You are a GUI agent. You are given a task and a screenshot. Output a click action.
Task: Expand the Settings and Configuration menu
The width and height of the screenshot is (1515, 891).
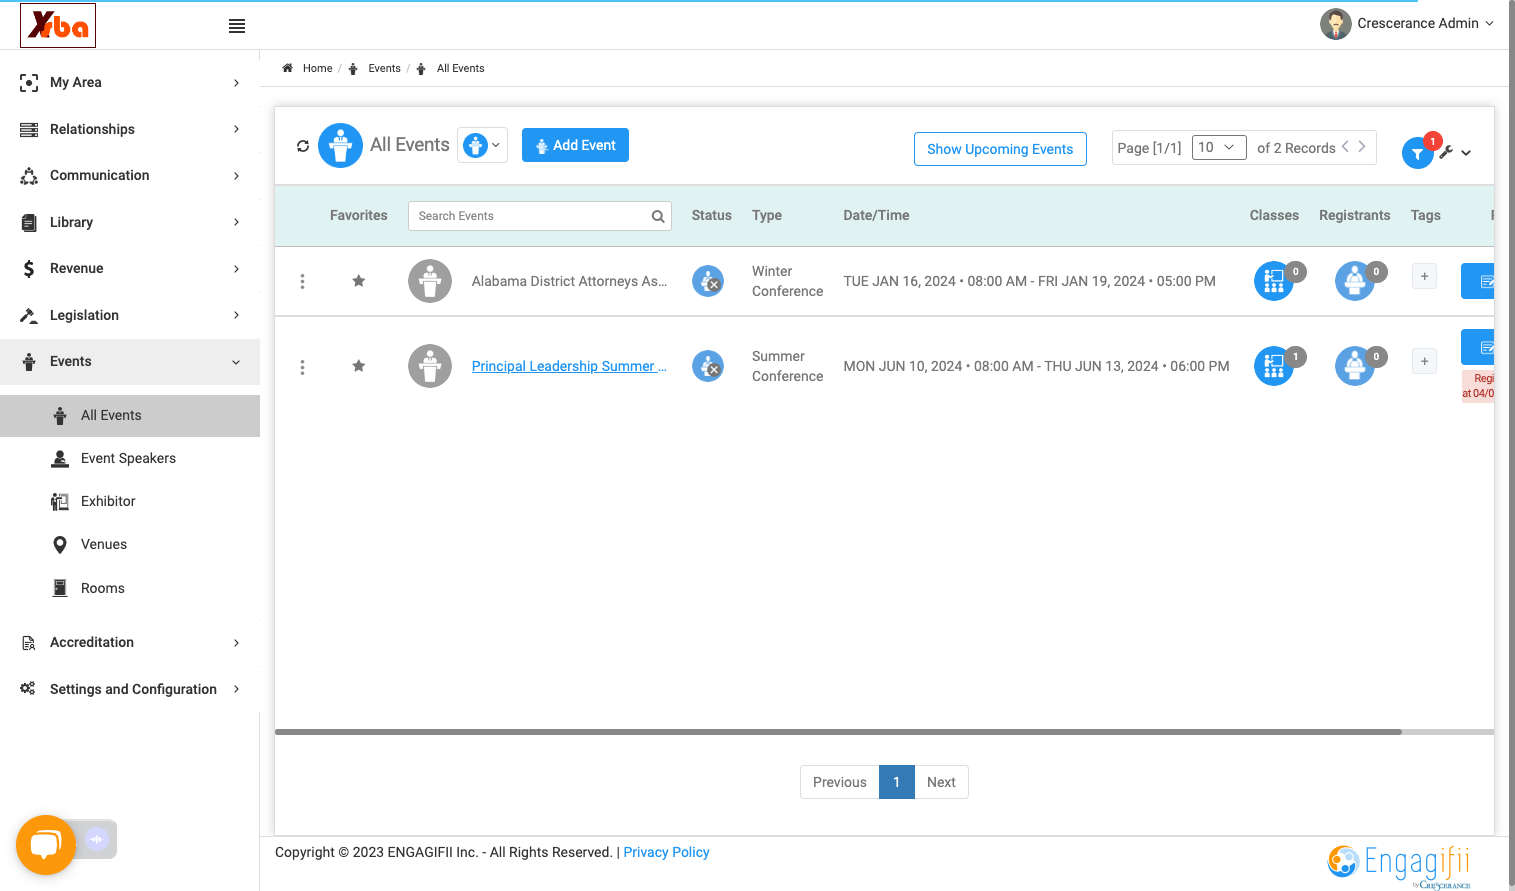pos(130,689)
